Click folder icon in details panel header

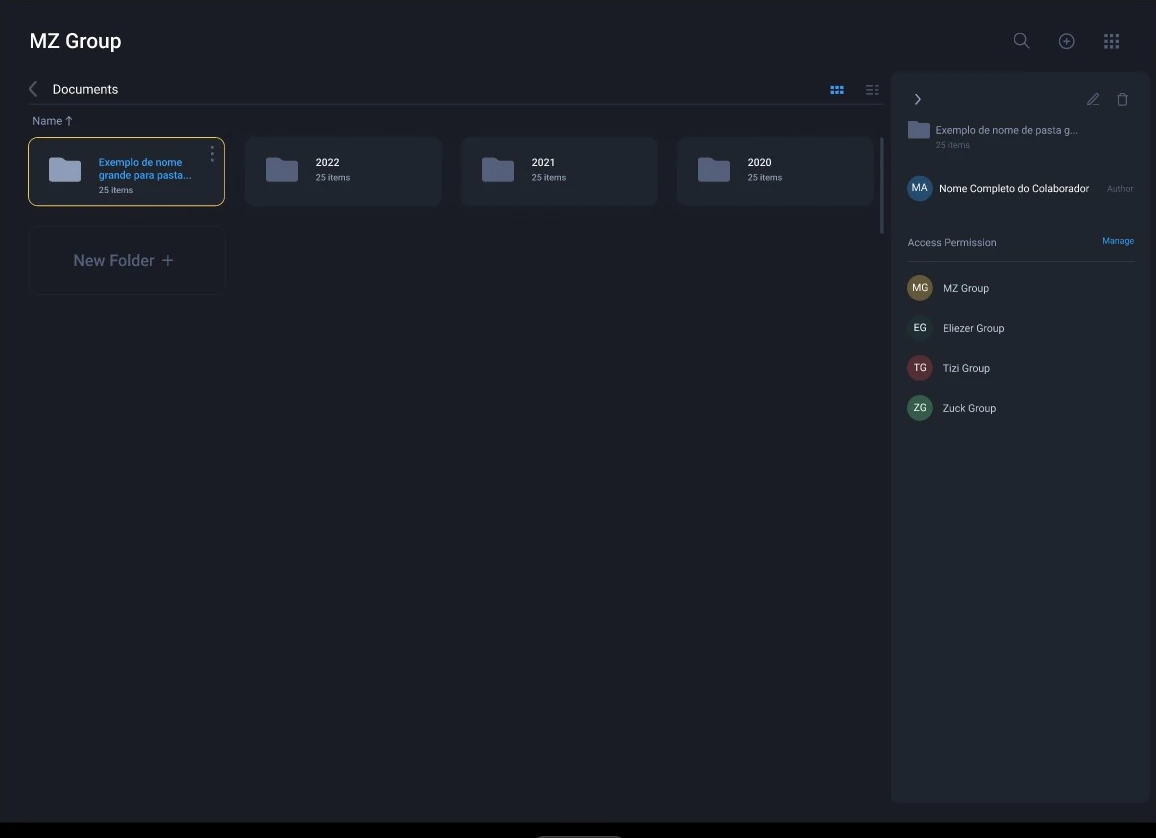(919, 130)
